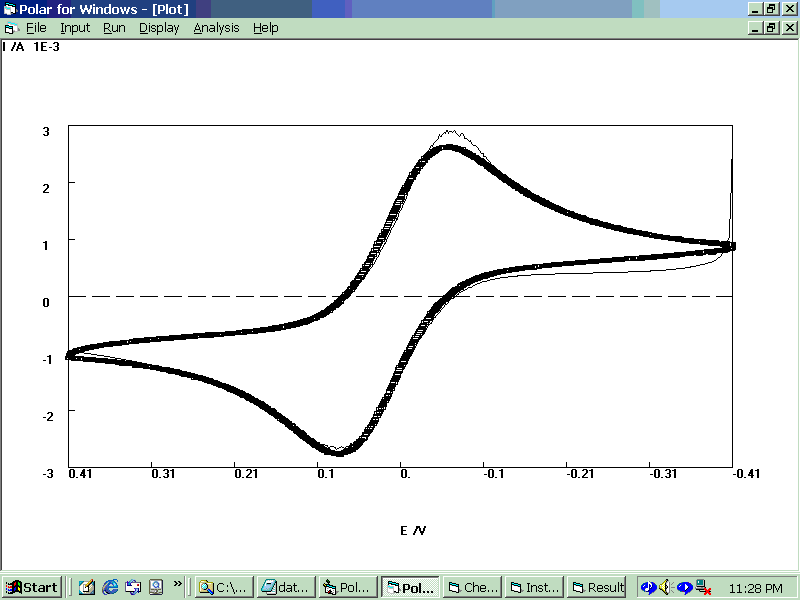The height and width of the screenshot is (600, 800).
Task: Click the Polar app icon in title bar
Action: [x=10, y=9]
